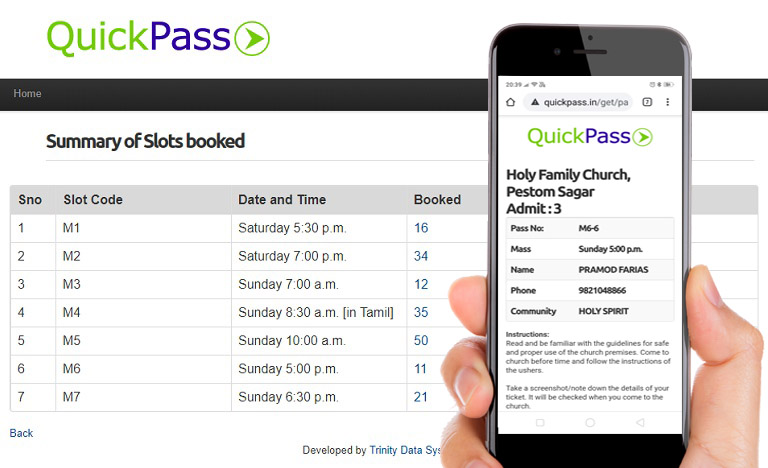Tap the Android home circle button
The image size is (768, 468).
tap(590, 422)
